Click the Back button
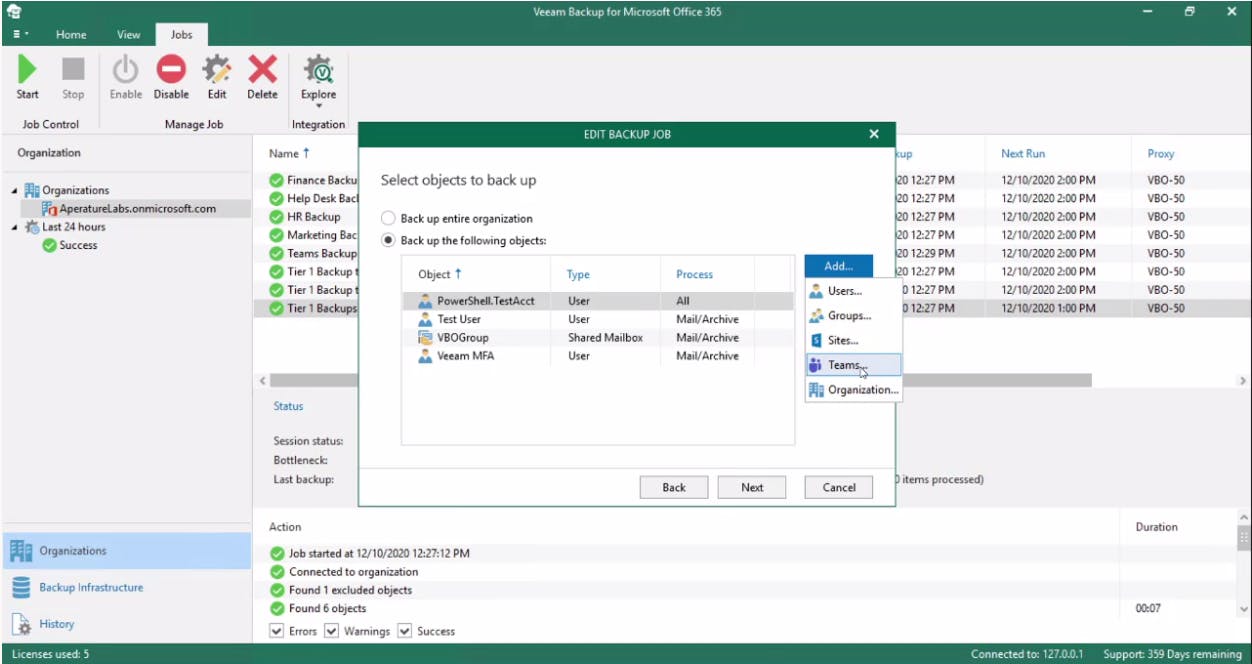This screenshot has height=664, width=1252. 674,487
